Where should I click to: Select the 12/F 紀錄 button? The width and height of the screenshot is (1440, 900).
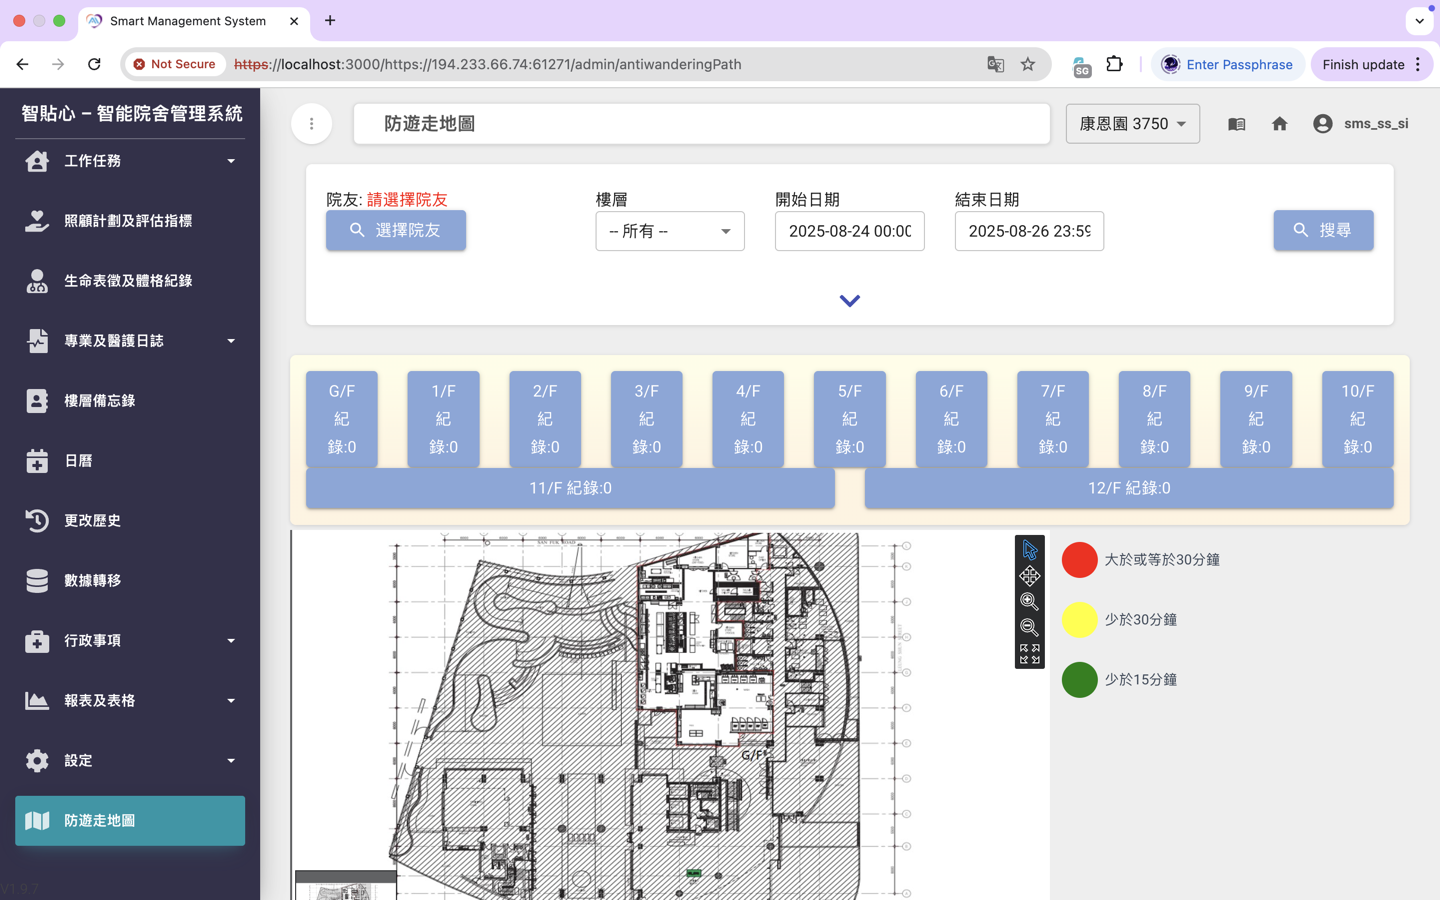(1129, 488)
